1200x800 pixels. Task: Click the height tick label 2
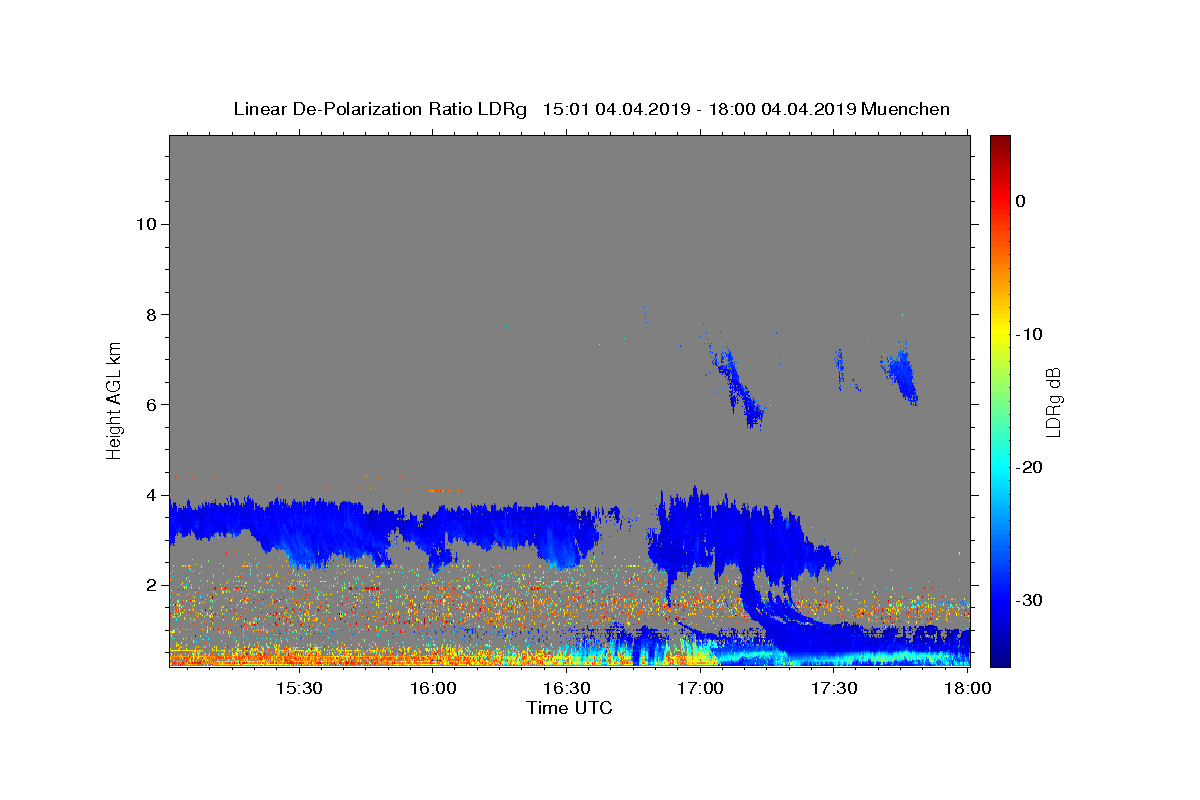click(150, 585)
